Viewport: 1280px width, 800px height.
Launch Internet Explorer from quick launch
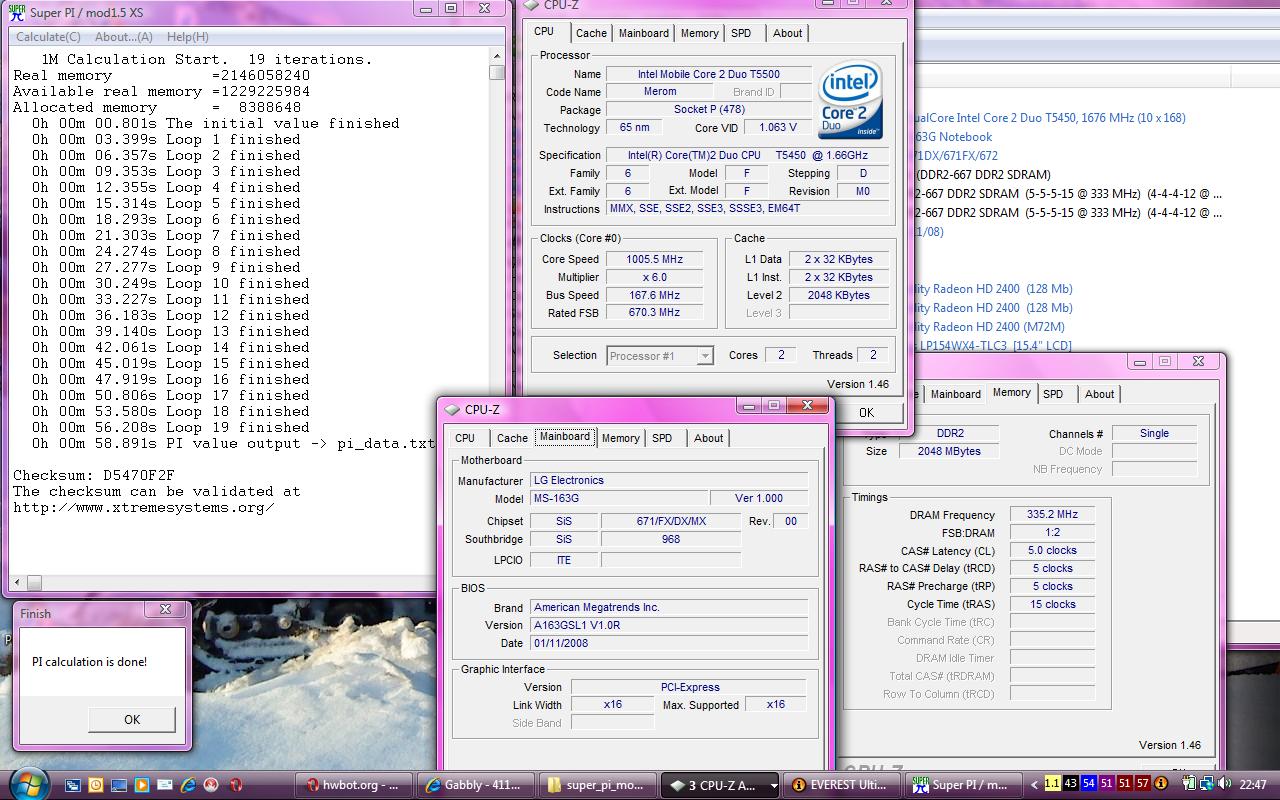[188, 785]
